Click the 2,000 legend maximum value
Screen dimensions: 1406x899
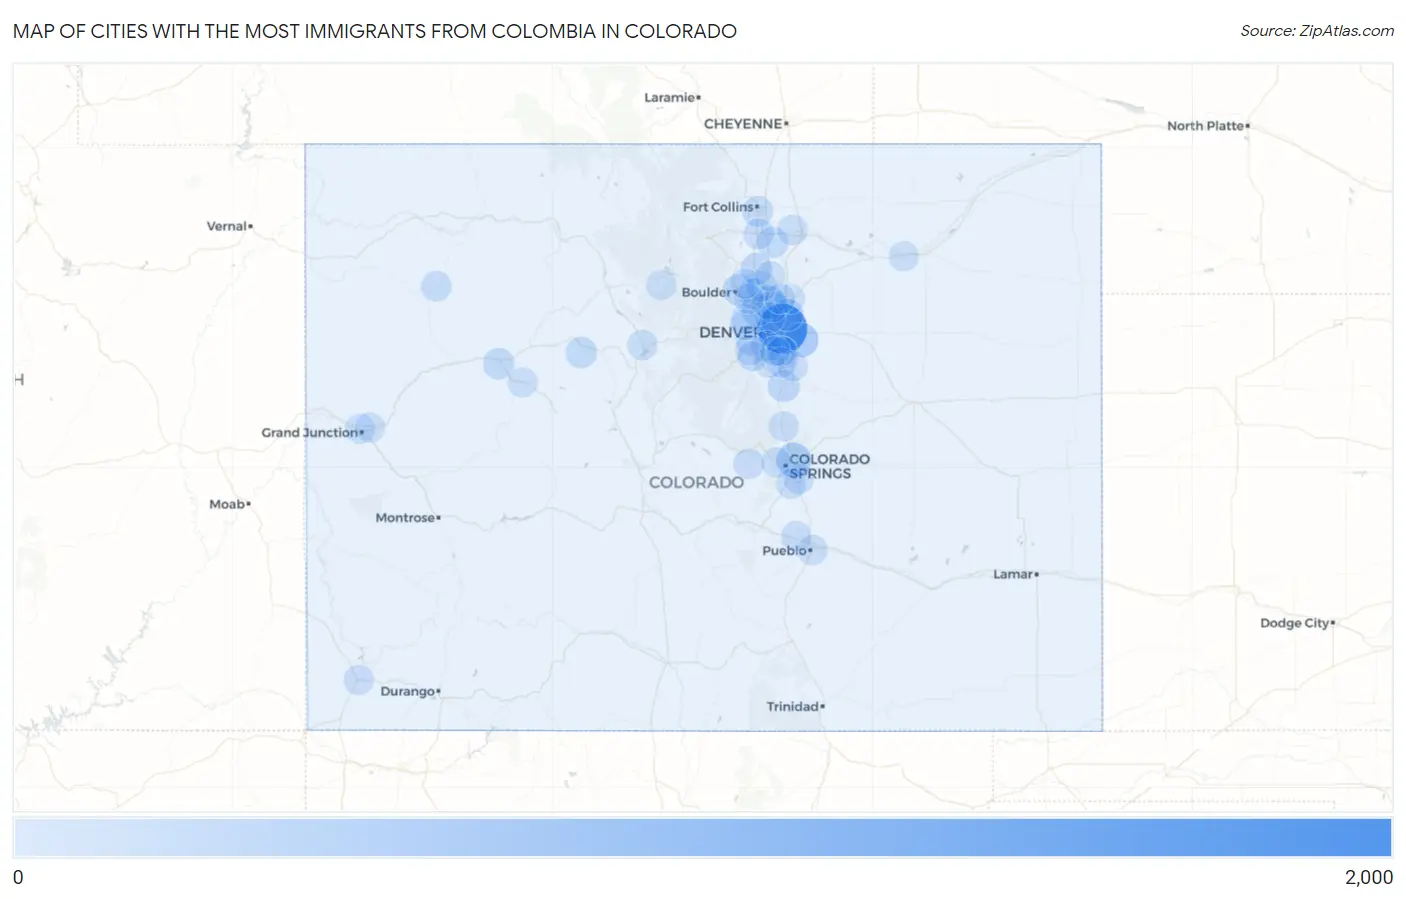coord(1368,877)
